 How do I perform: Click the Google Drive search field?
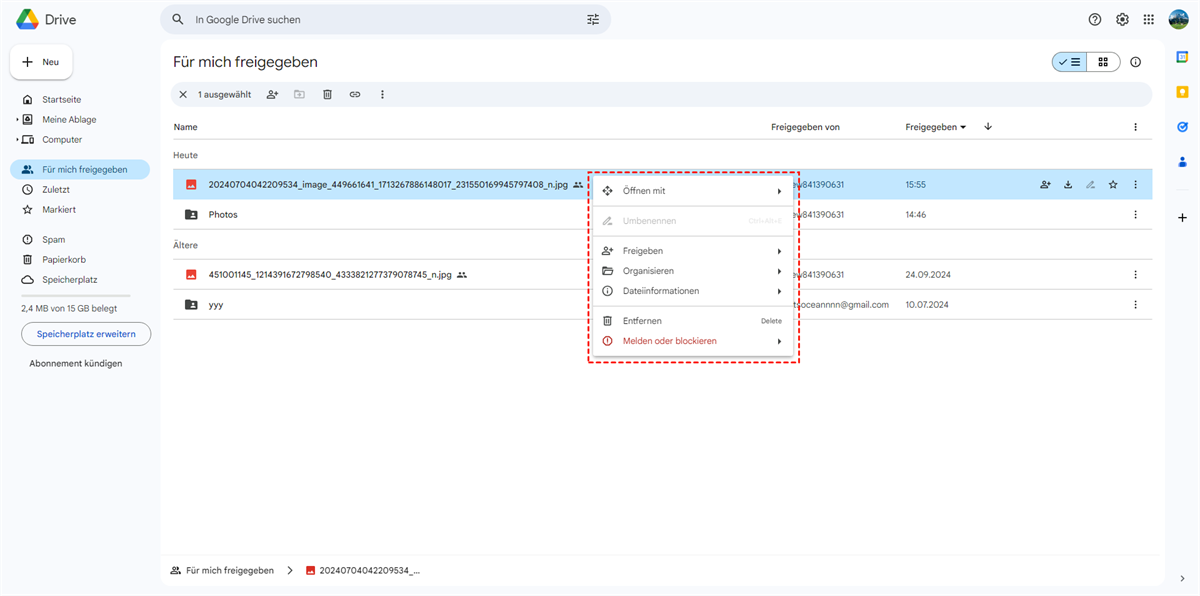[380, 20]
